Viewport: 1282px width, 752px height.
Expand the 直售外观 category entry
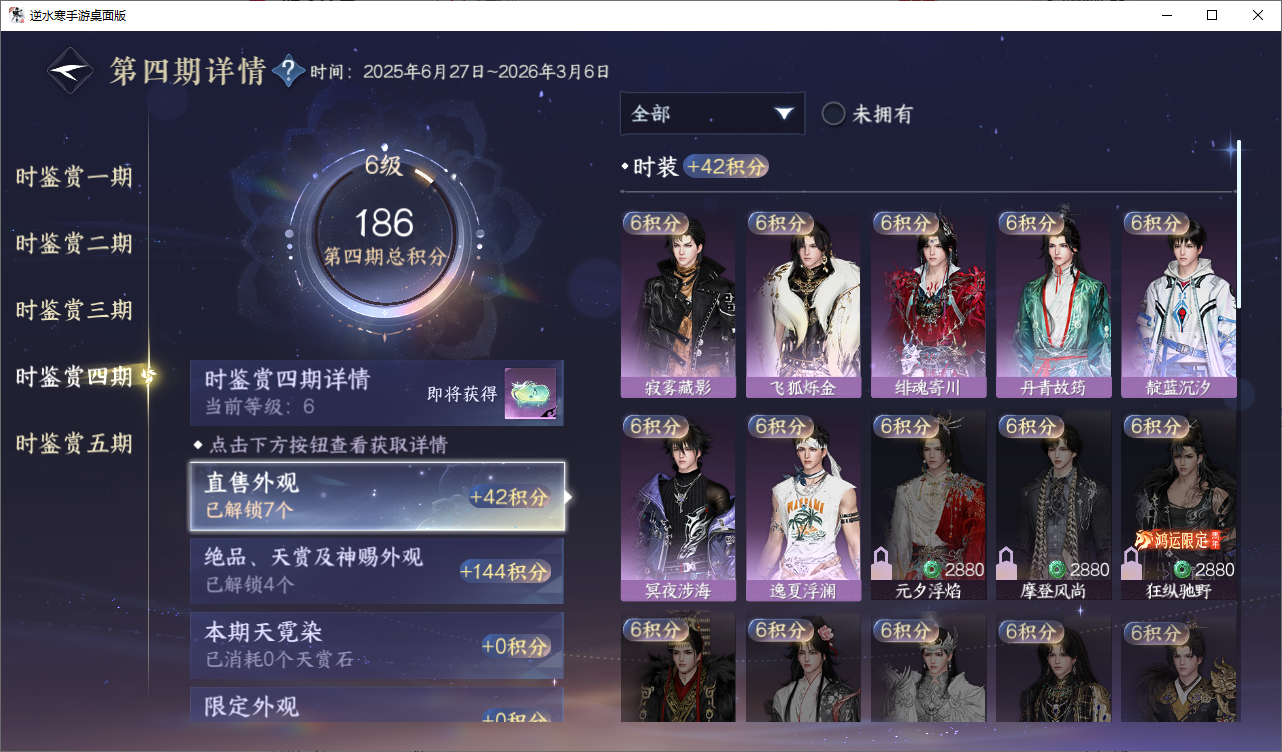377,496
